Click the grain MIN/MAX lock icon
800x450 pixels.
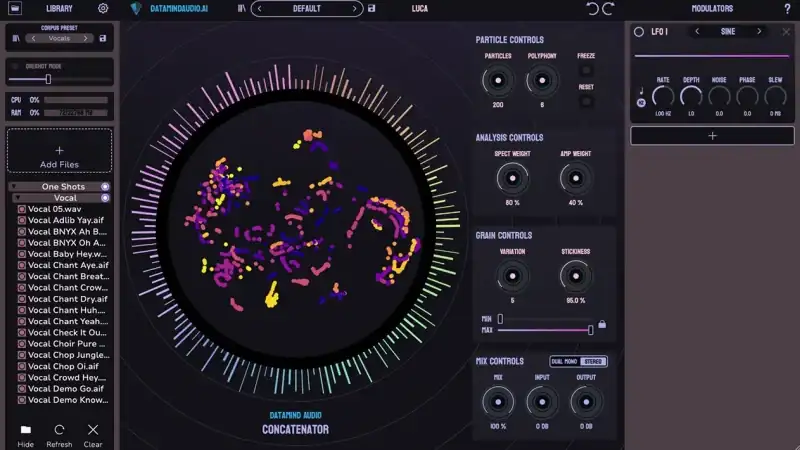point(602,324)
